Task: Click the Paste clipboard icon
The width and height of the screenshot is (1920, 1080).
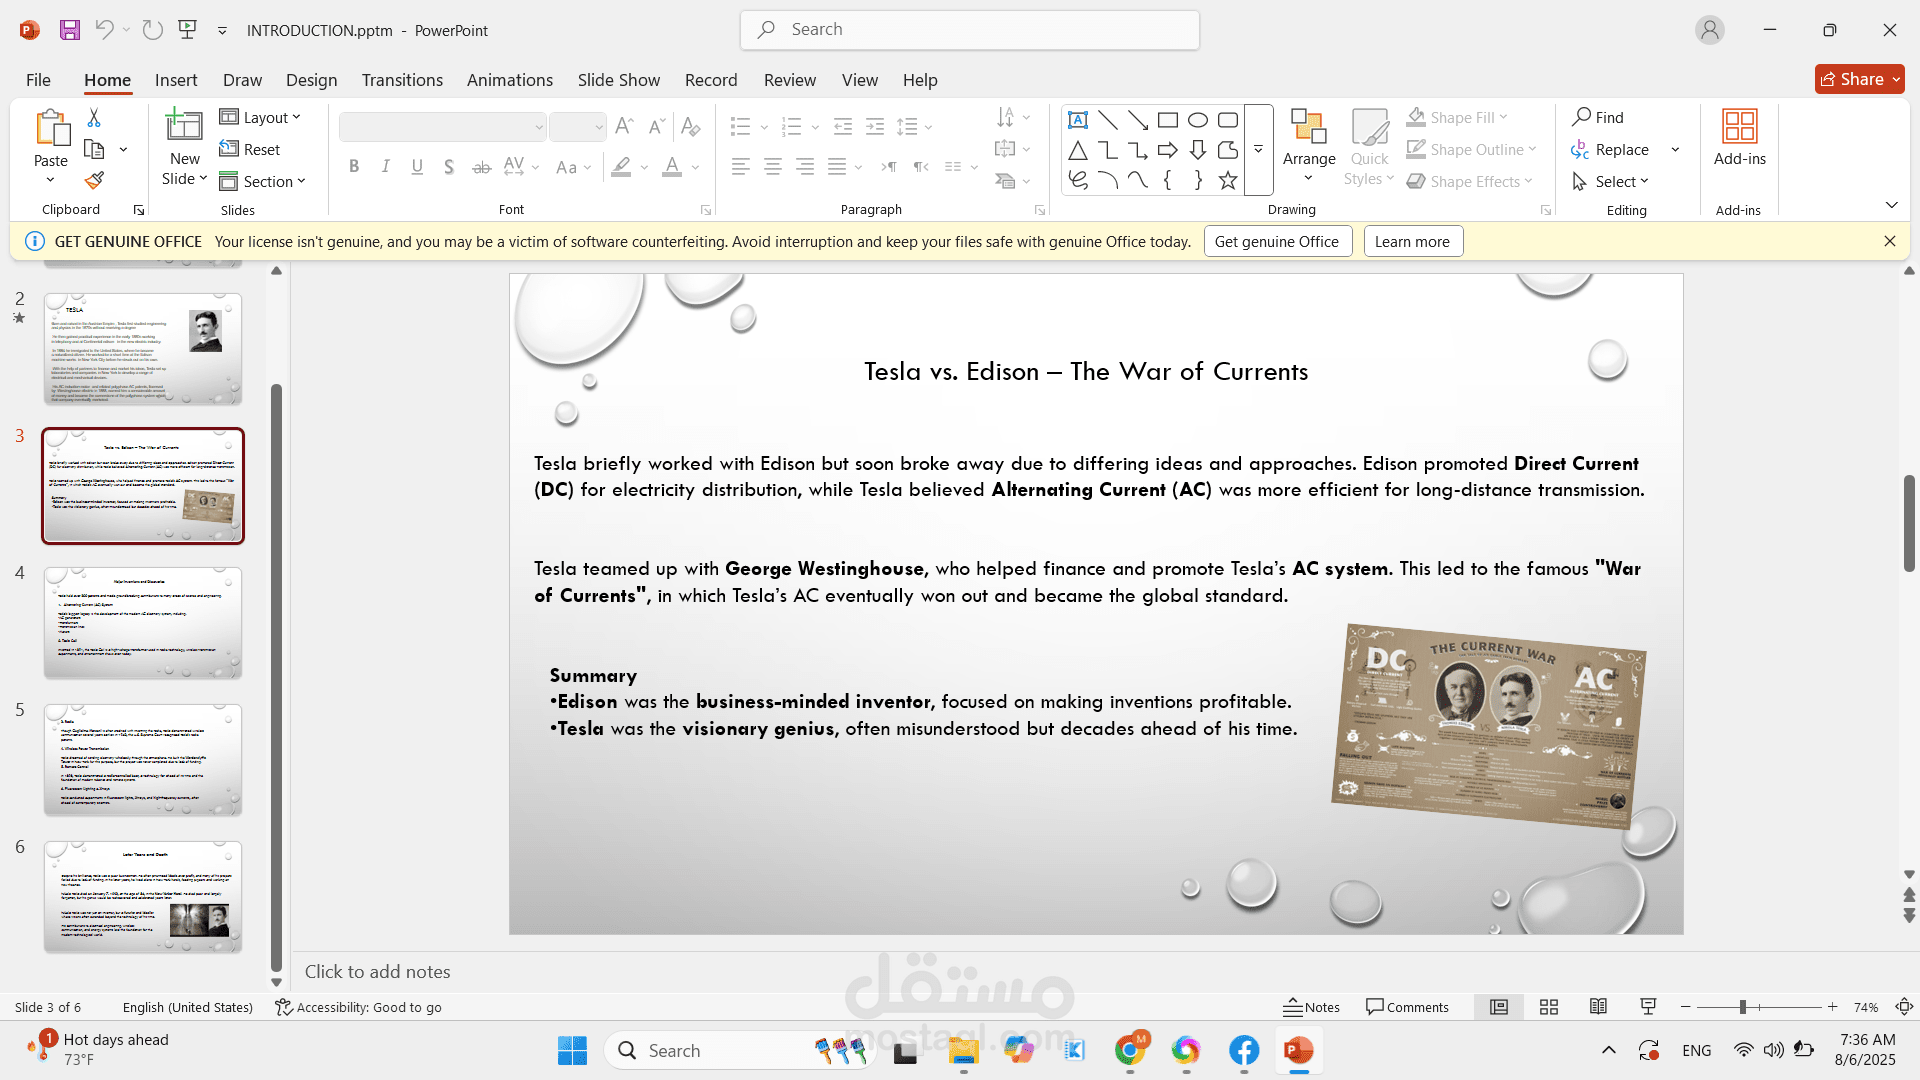Action: pos(51,128)
